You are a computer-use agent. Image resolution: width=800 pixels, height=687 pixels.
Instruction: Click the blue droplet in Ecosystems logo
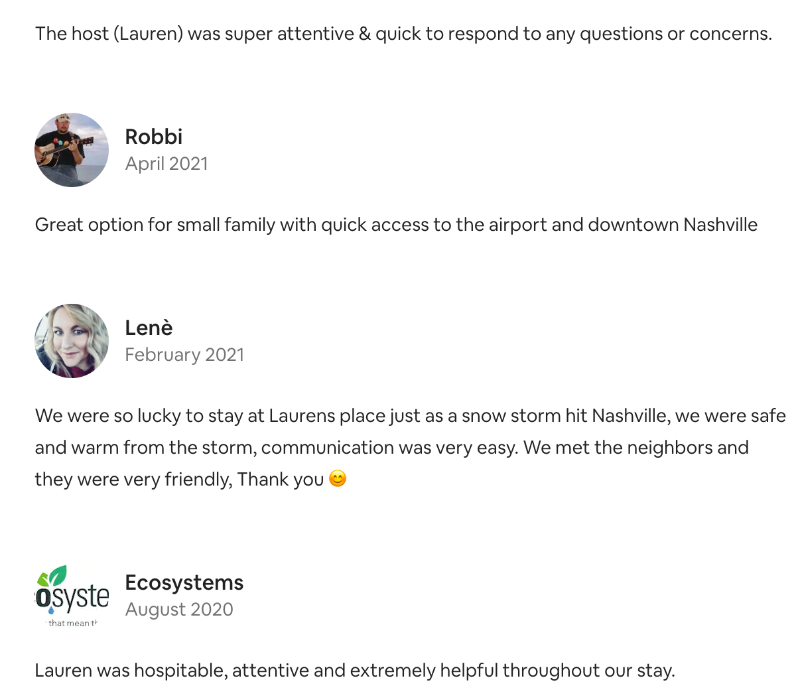[x=51, y=609]
